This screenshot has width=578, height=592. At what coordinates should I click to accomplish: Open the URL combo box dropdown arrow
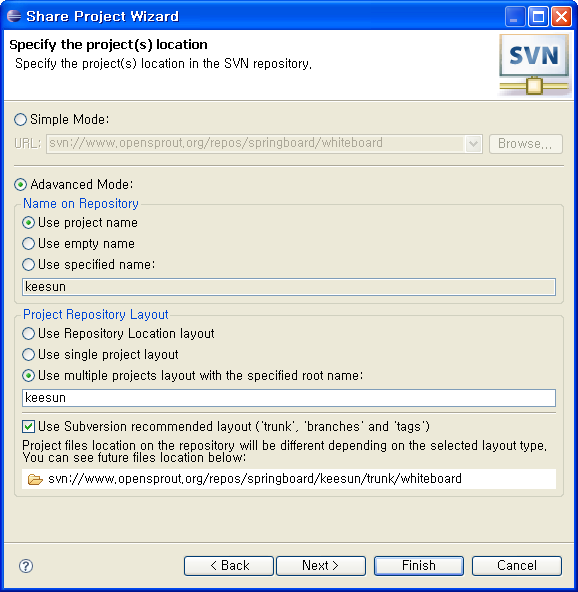(x=473, y=144)
